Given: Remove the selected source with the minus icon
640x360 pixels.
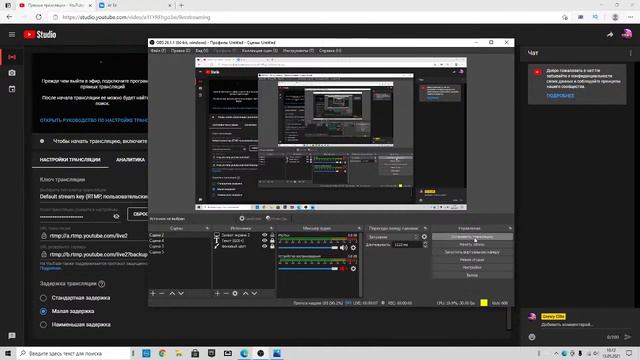Looking at the screenshot, I should click(x=226, y=293).
